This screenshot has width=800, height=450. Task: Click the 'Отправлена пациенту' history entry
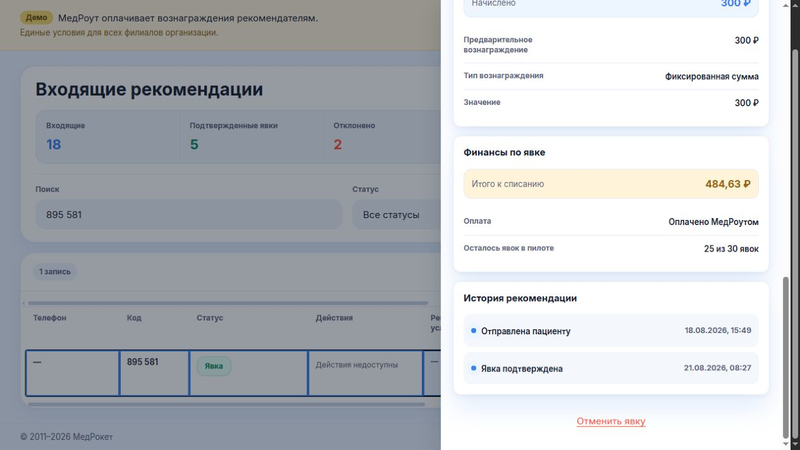[x=611, y=331]
